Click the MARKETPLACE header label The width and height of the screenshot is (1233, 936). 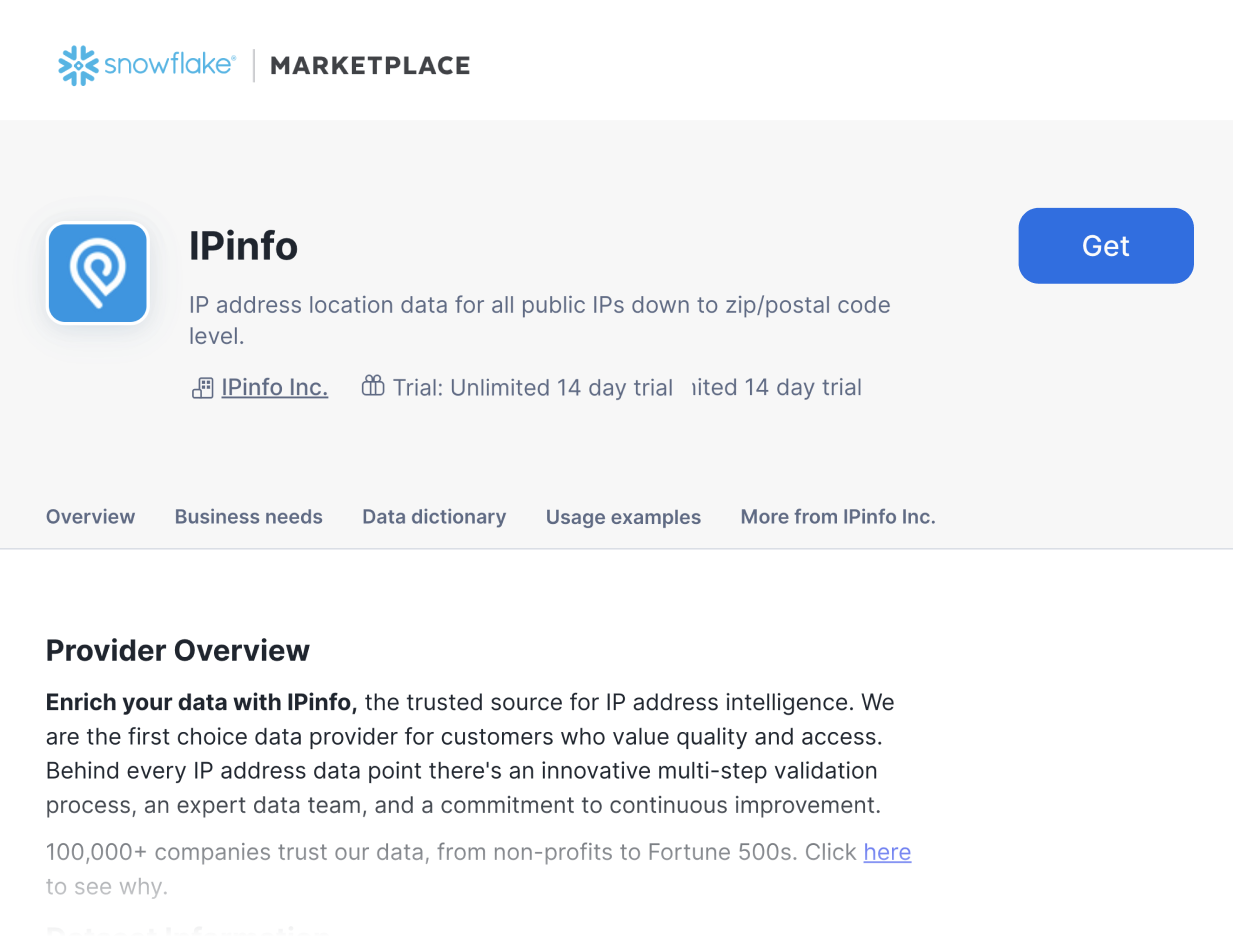(x=370, y=65)
